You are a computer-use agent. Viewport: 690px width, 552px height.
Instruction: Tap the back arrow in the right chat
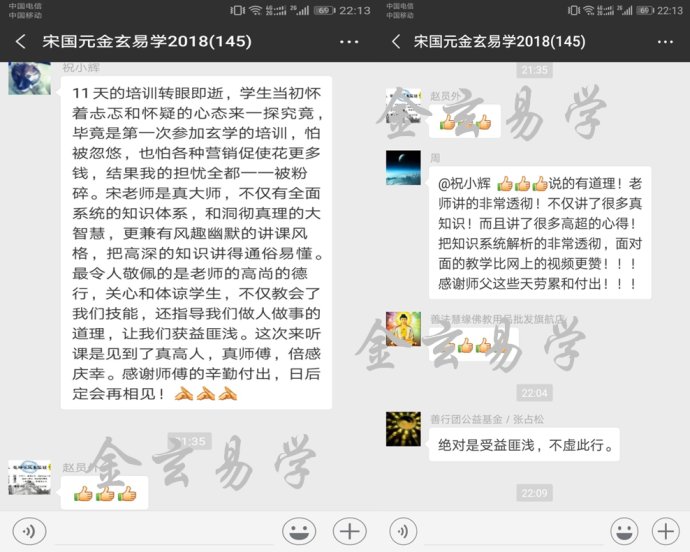tap(395, 42)
